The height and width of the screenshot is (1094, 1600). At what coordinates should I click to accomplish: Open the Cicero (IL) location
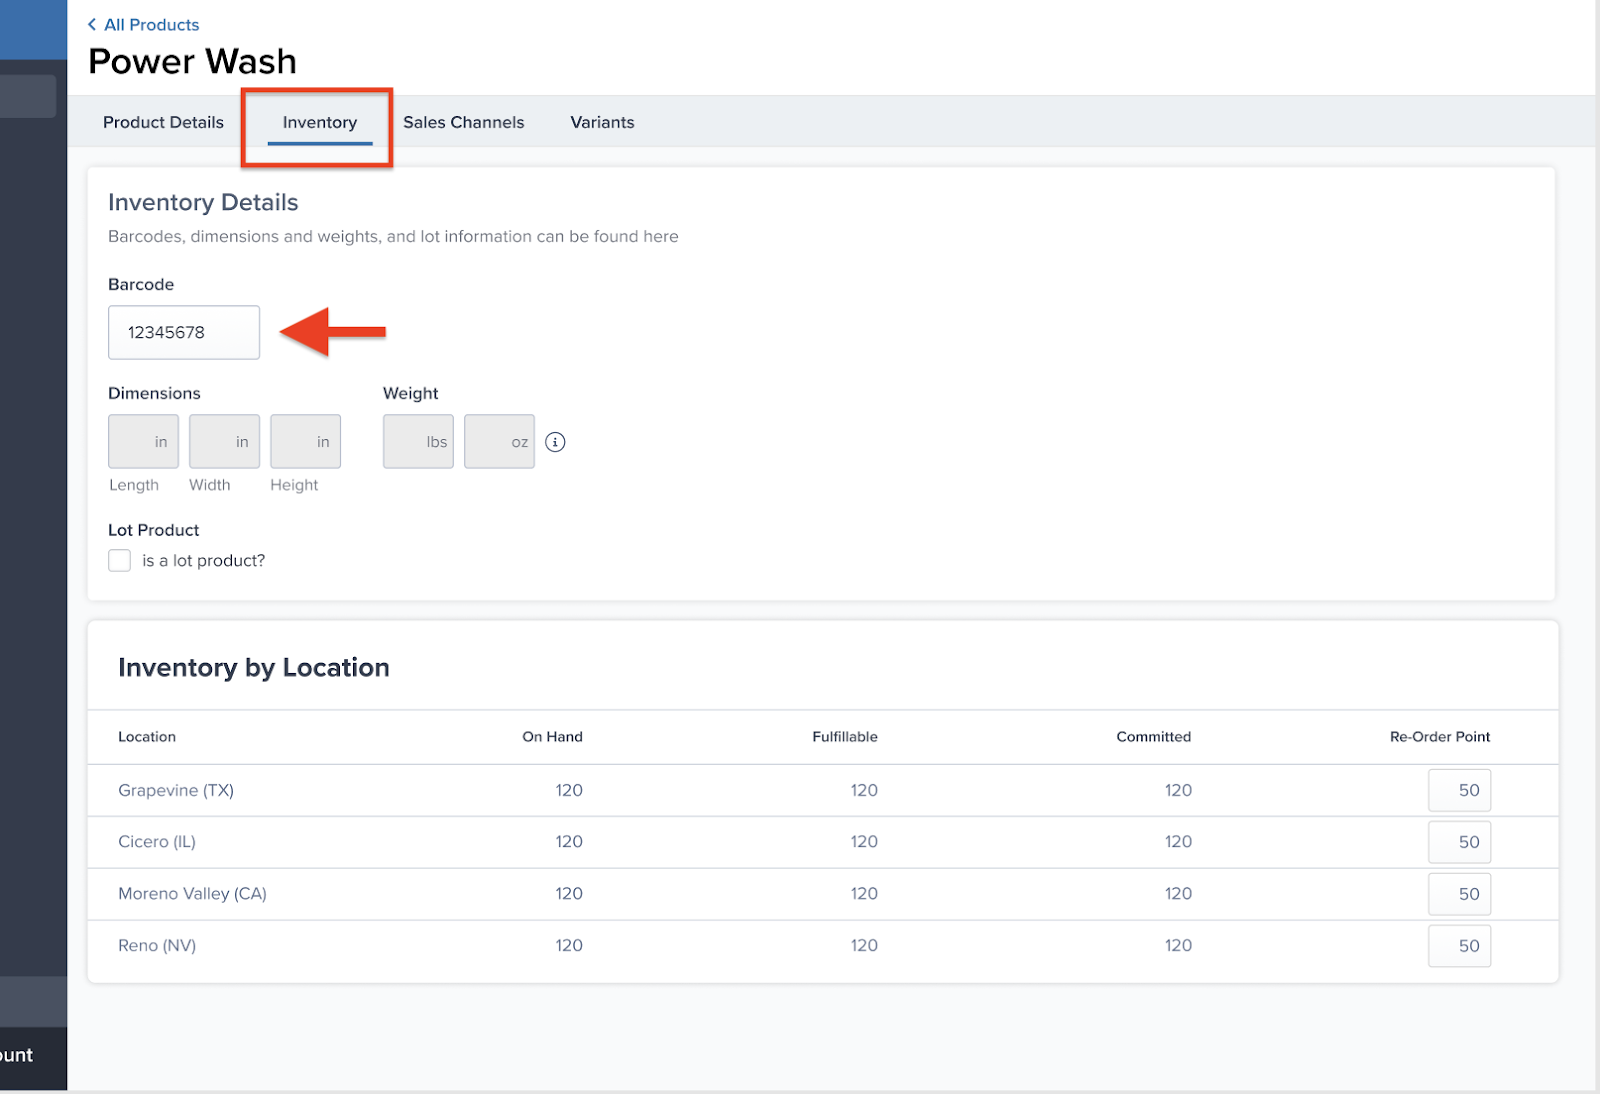click(x=157, y=842)
